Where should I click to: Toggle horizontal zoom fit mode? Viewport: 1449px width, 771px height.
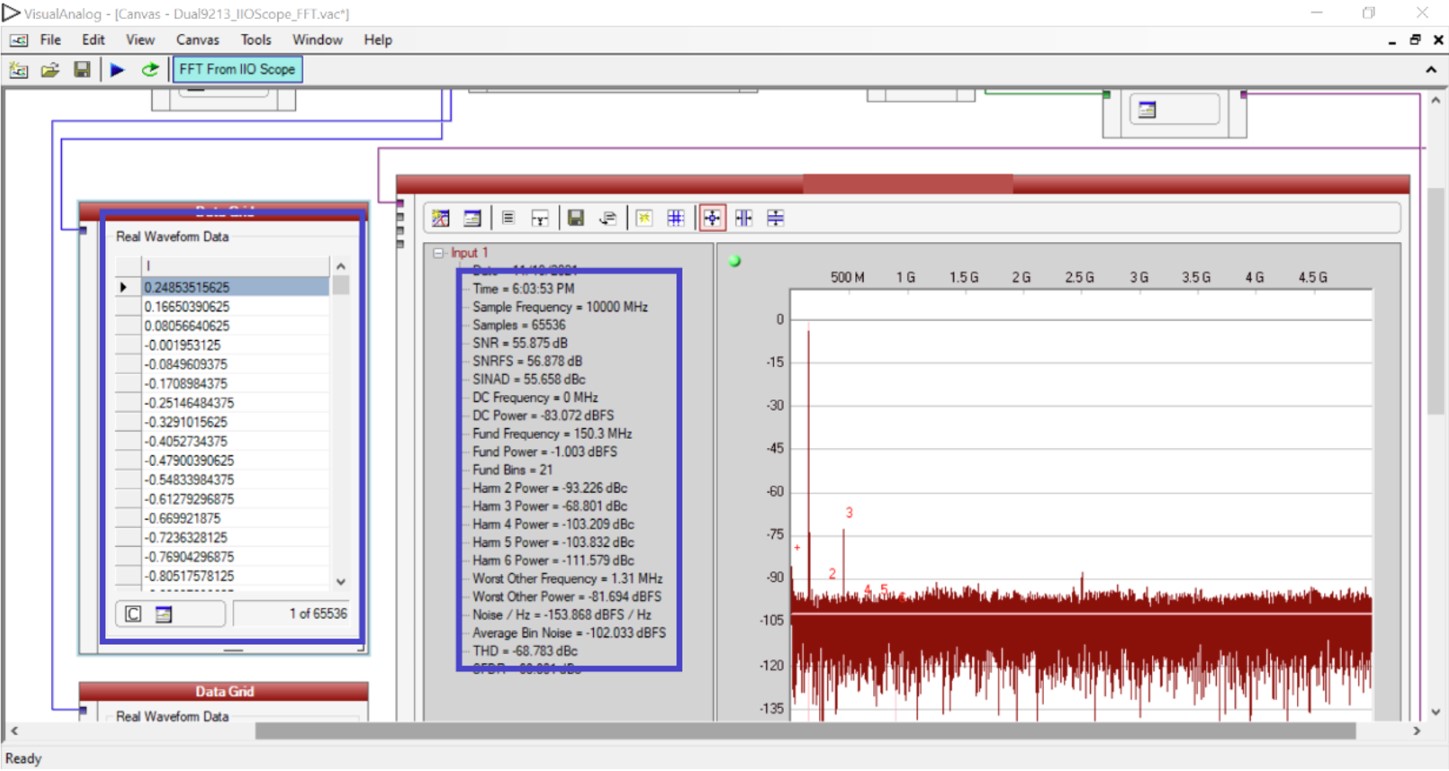[x=745, y=218]
